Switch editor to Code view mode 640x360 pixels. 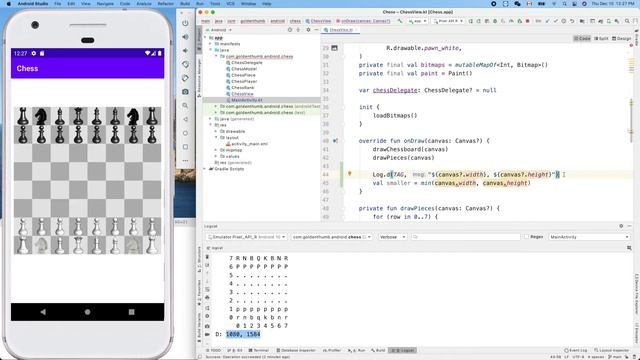582,38
